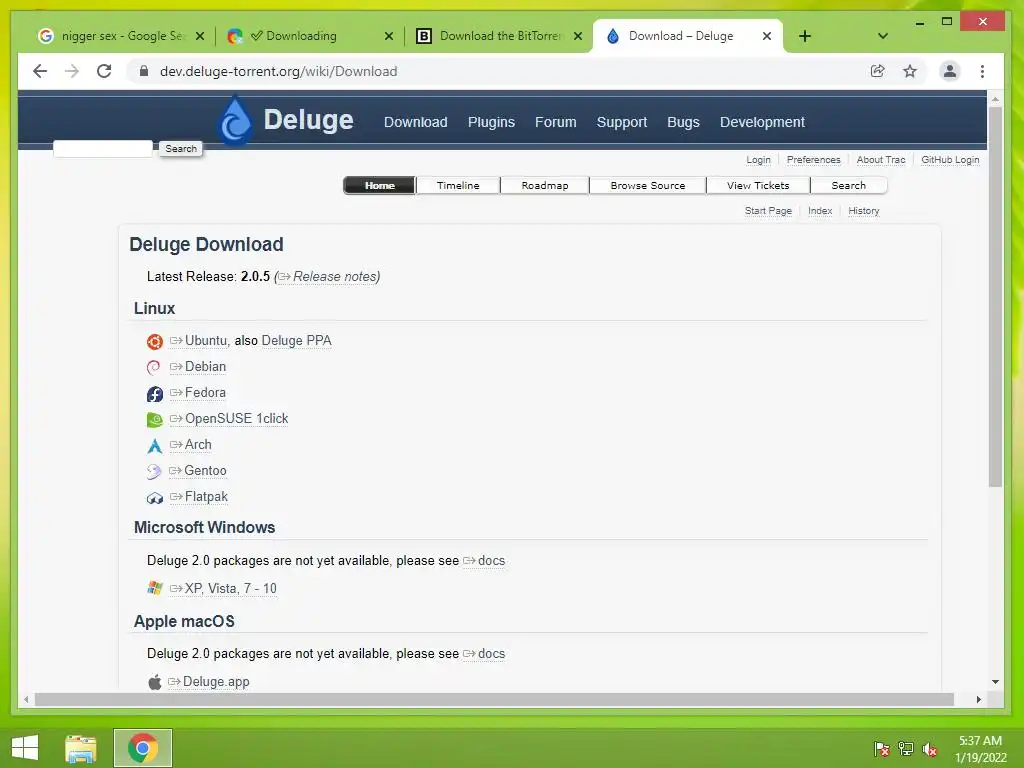Select the Home navigation tab
This screenshot has height=768, width=1024.
pyautogui.click(x=379, y=185)
